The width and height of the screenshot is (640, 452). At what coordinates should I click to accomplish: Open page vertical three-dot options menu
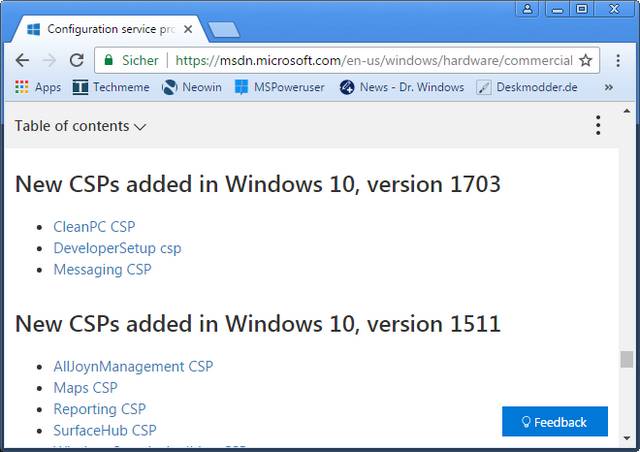(x=598, y=125)
